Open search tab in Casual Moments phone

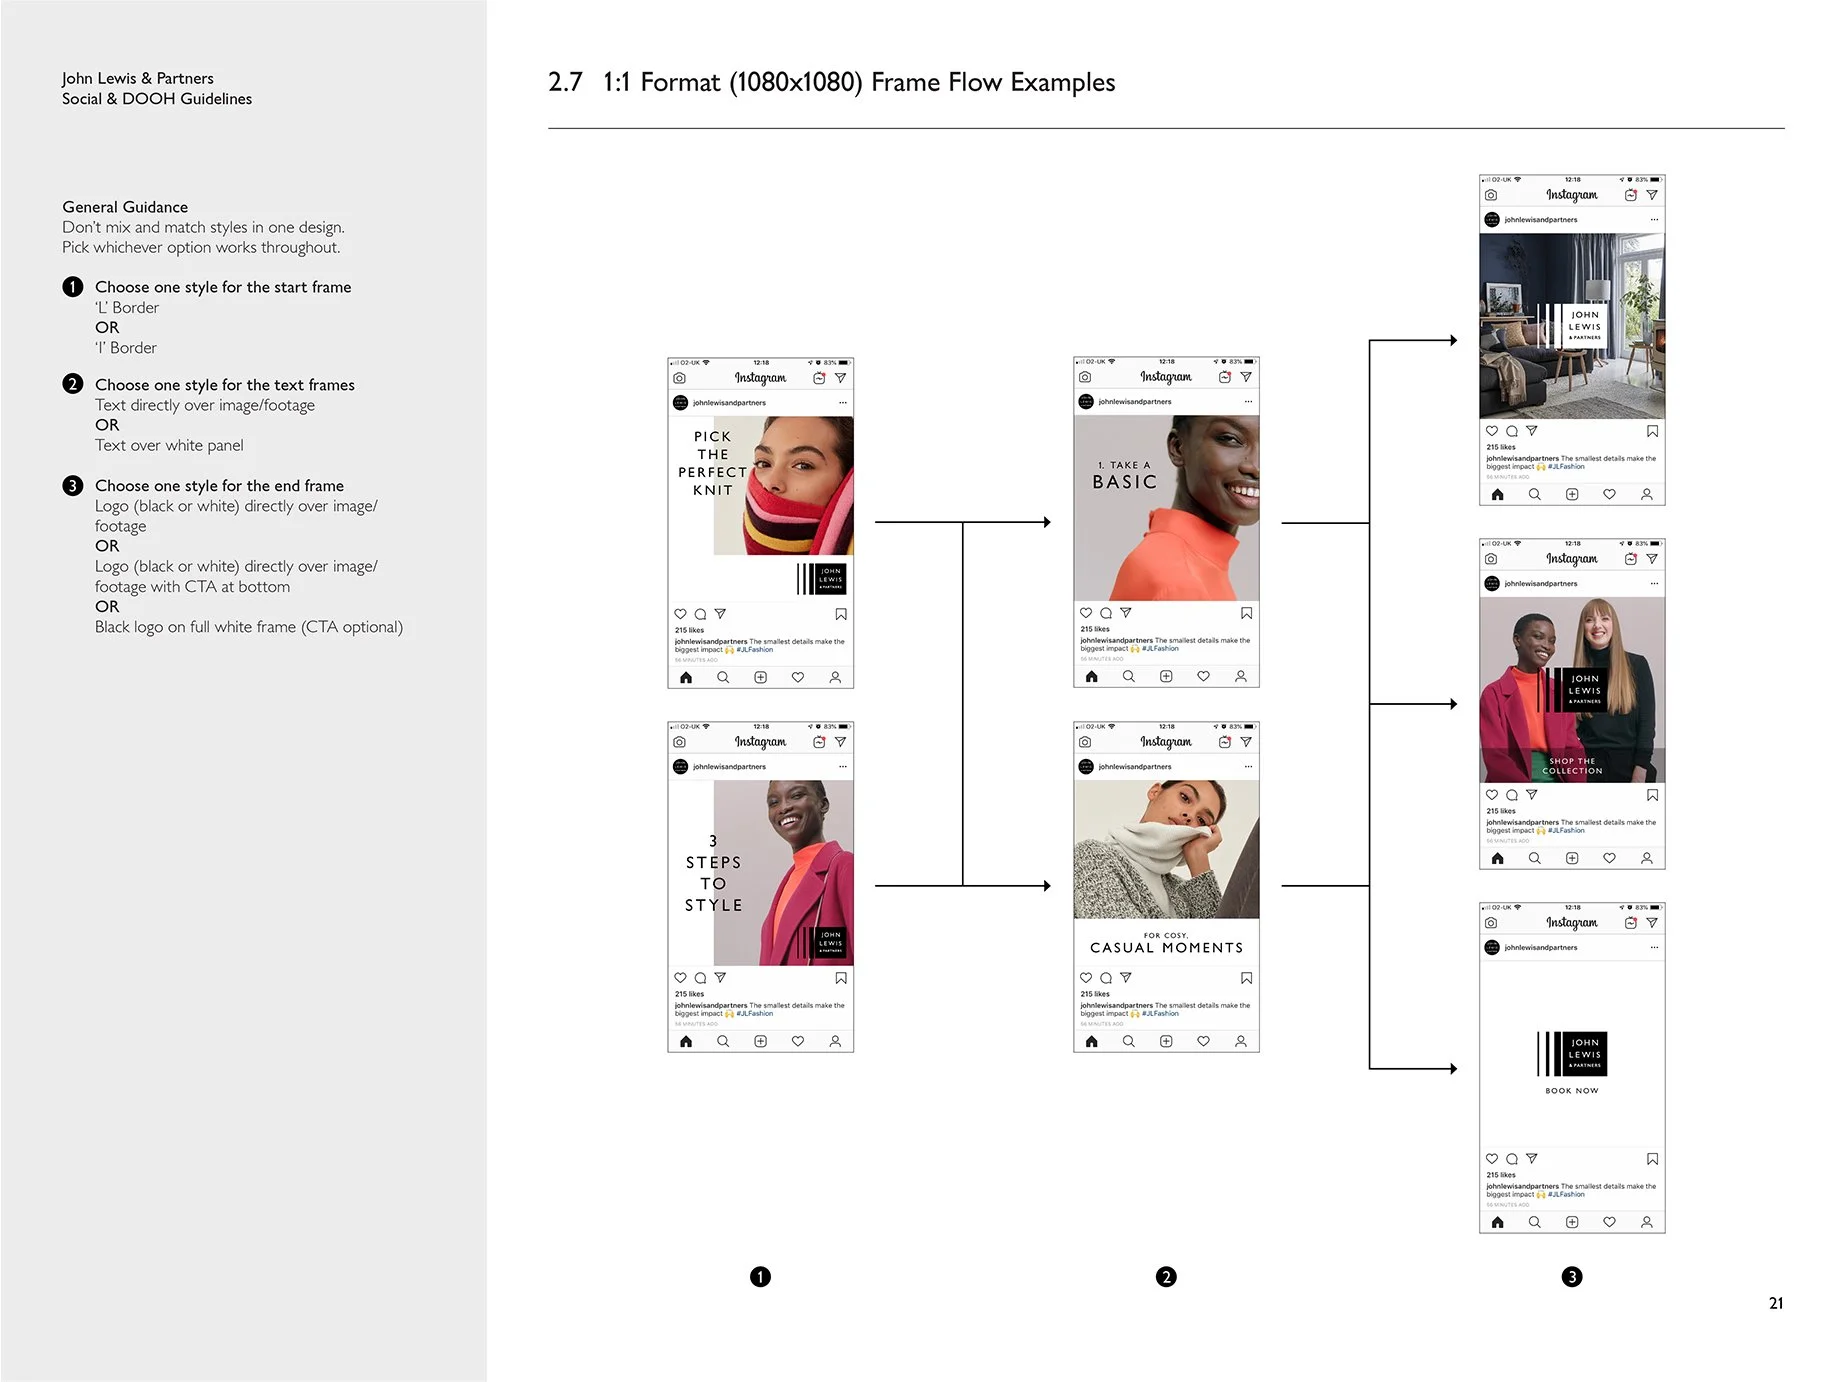coord(1129,1041)
